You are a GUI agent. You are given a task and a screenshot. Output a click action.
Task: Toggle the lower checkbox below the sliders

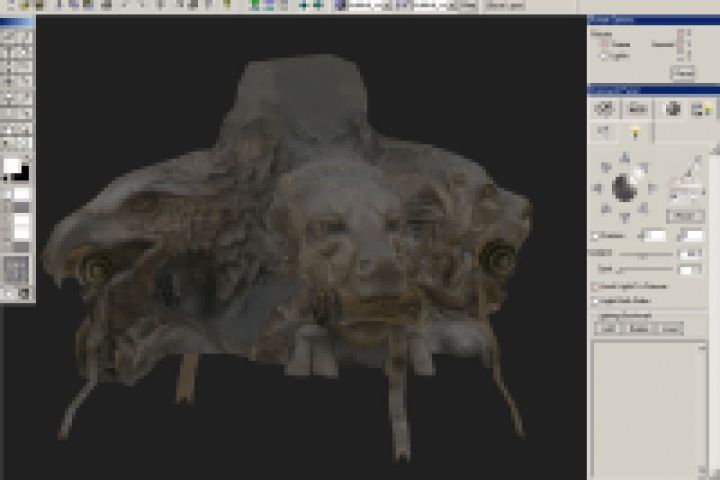(595, 301)
